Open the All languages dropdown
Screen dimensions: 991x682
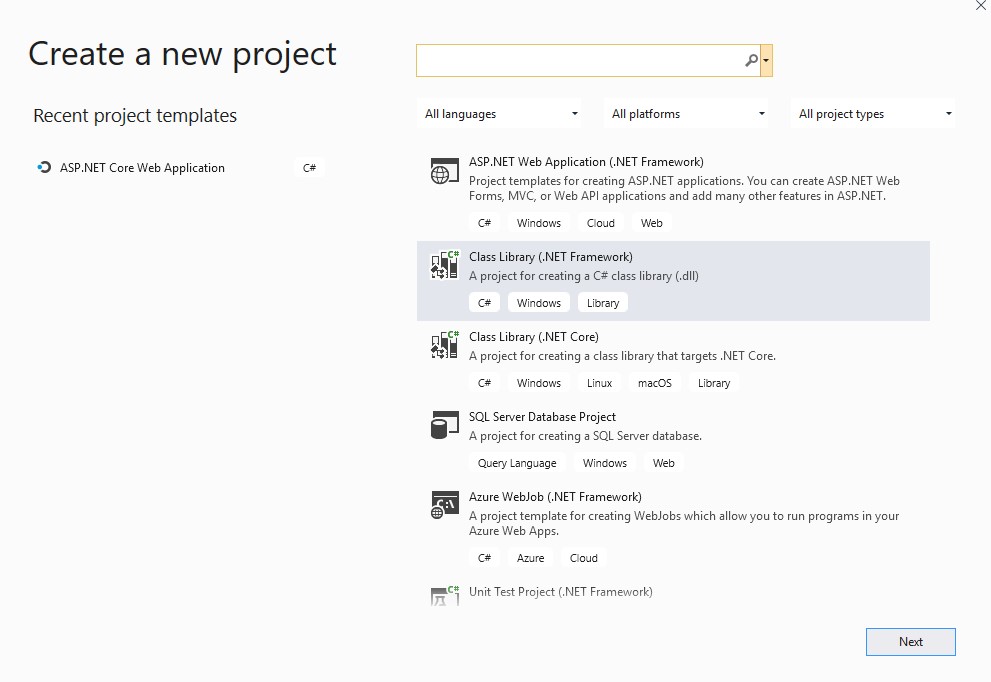coord(500,114)
